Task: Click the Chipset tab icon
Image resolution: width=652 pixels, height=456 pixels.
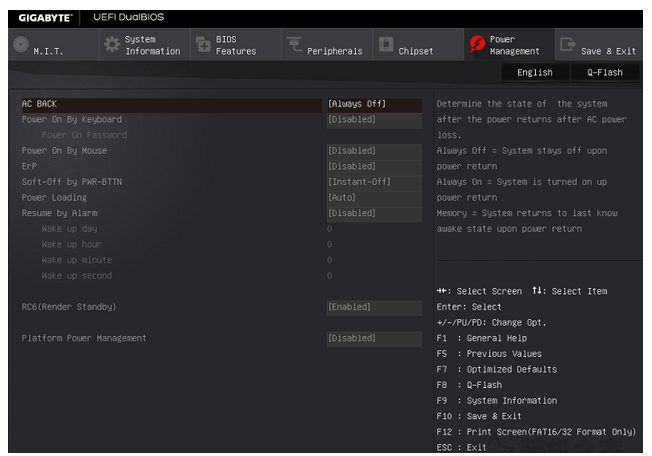Action: 385,46
